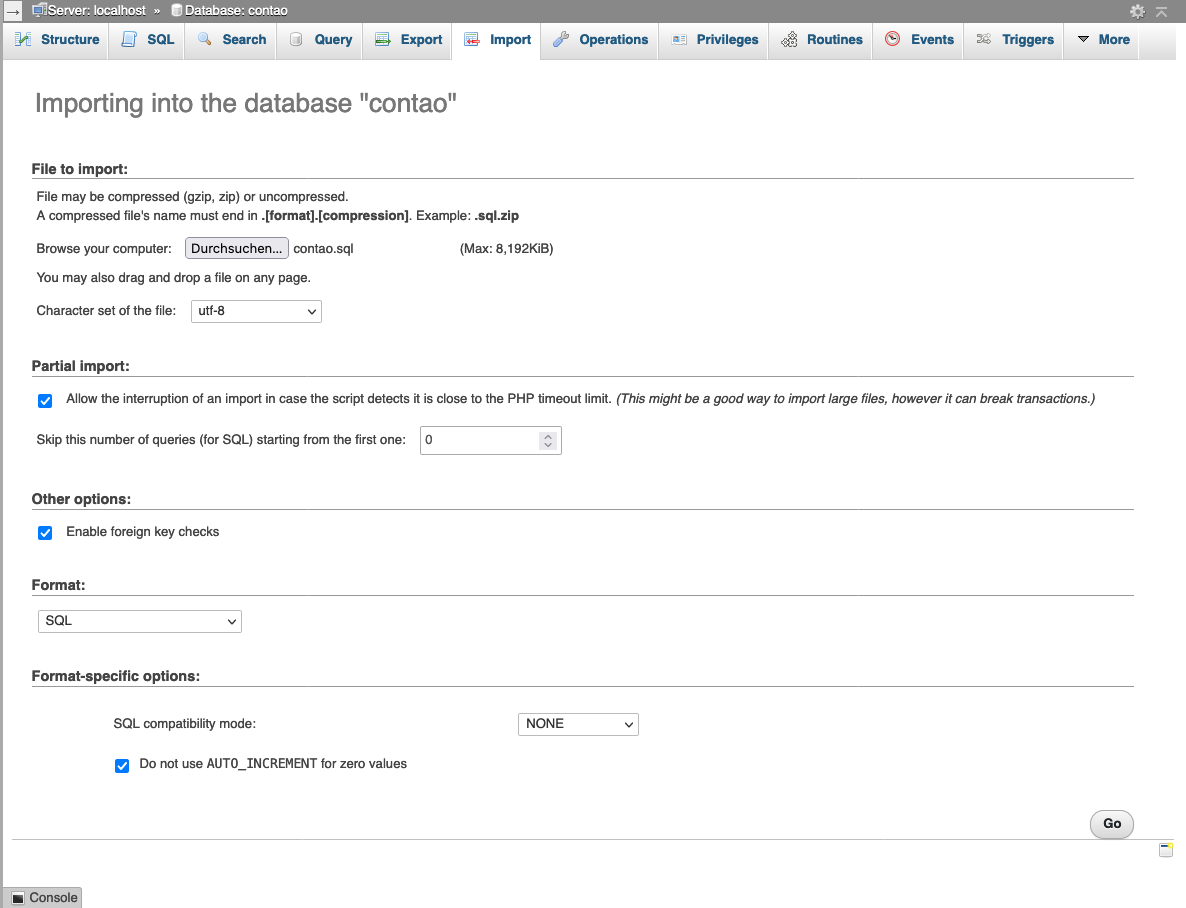Toggle Do not use AUTO_INCREMENT checkbox
This screenshot has height=908, width=1186.
(x=122, y=766)
